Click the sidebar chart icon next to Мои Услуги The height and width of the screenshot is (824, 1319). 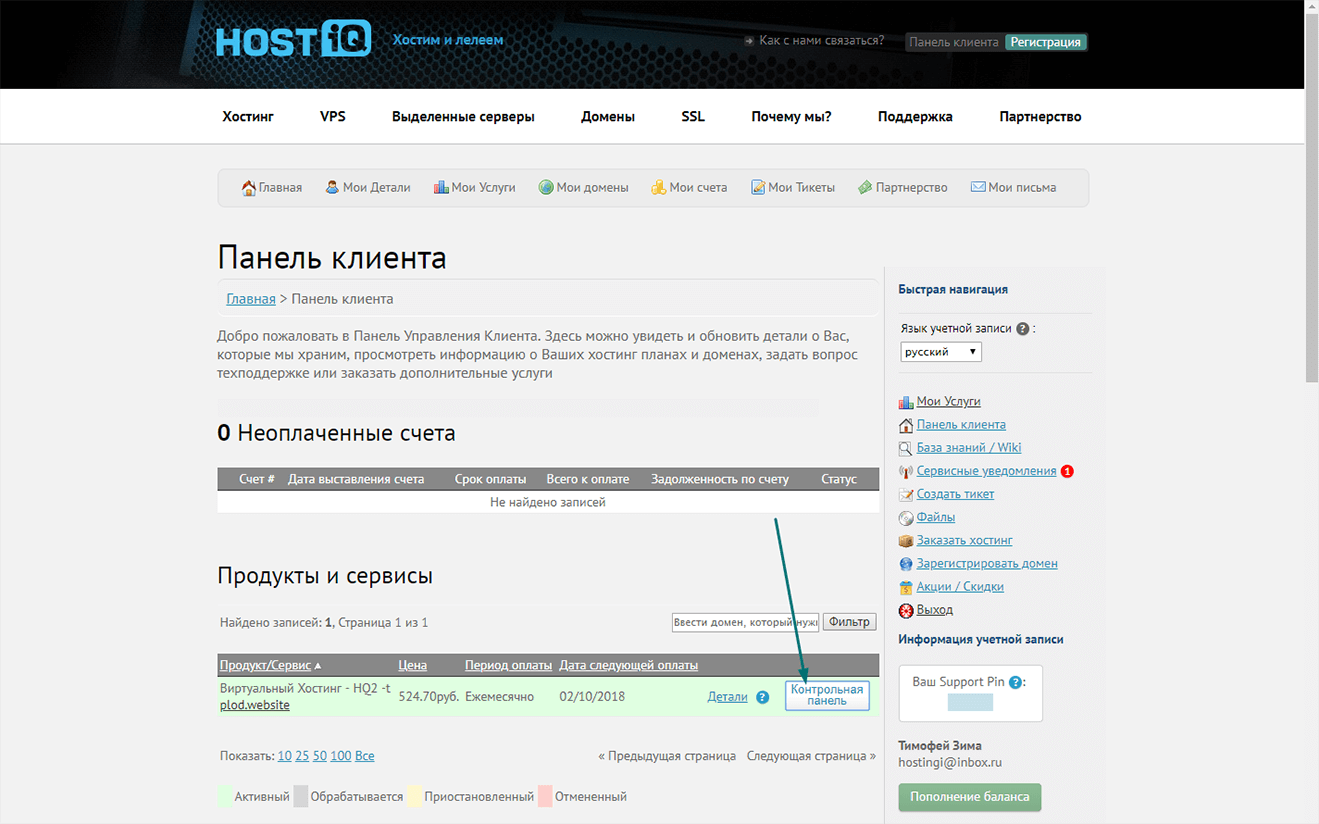click(906, 402)
